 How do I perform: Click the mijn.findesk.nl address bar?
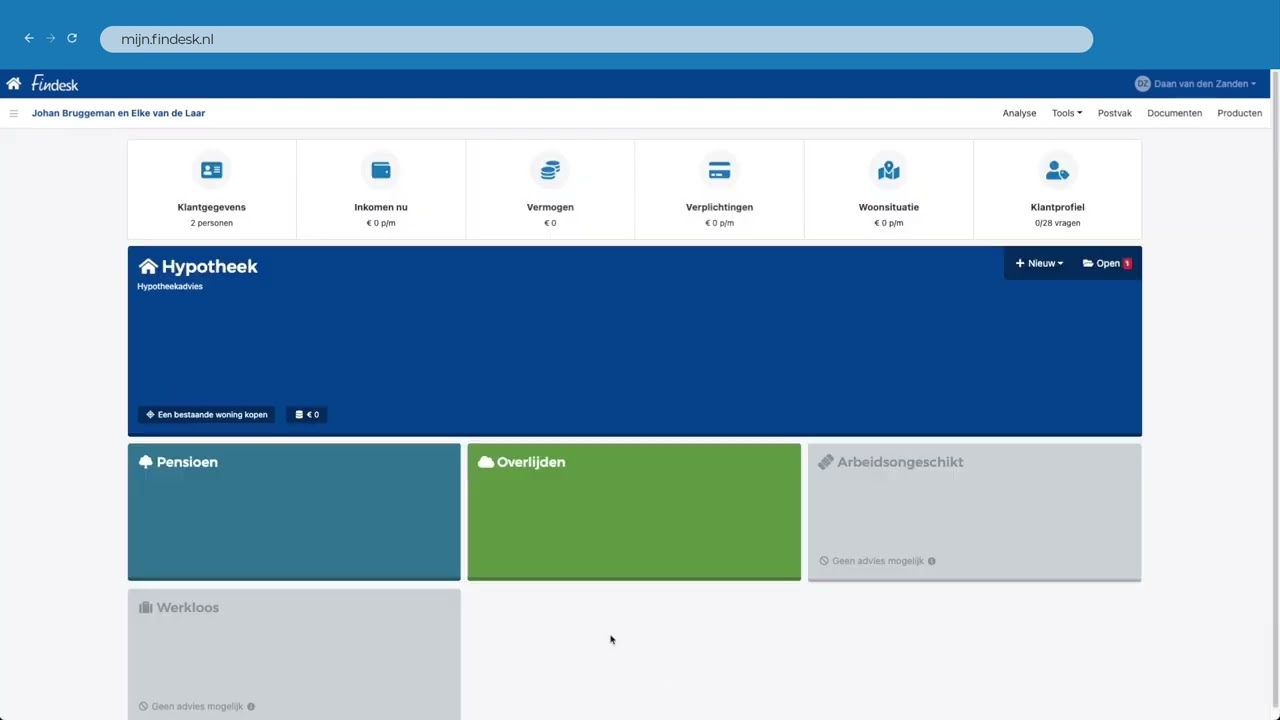(x=596, y=39)
